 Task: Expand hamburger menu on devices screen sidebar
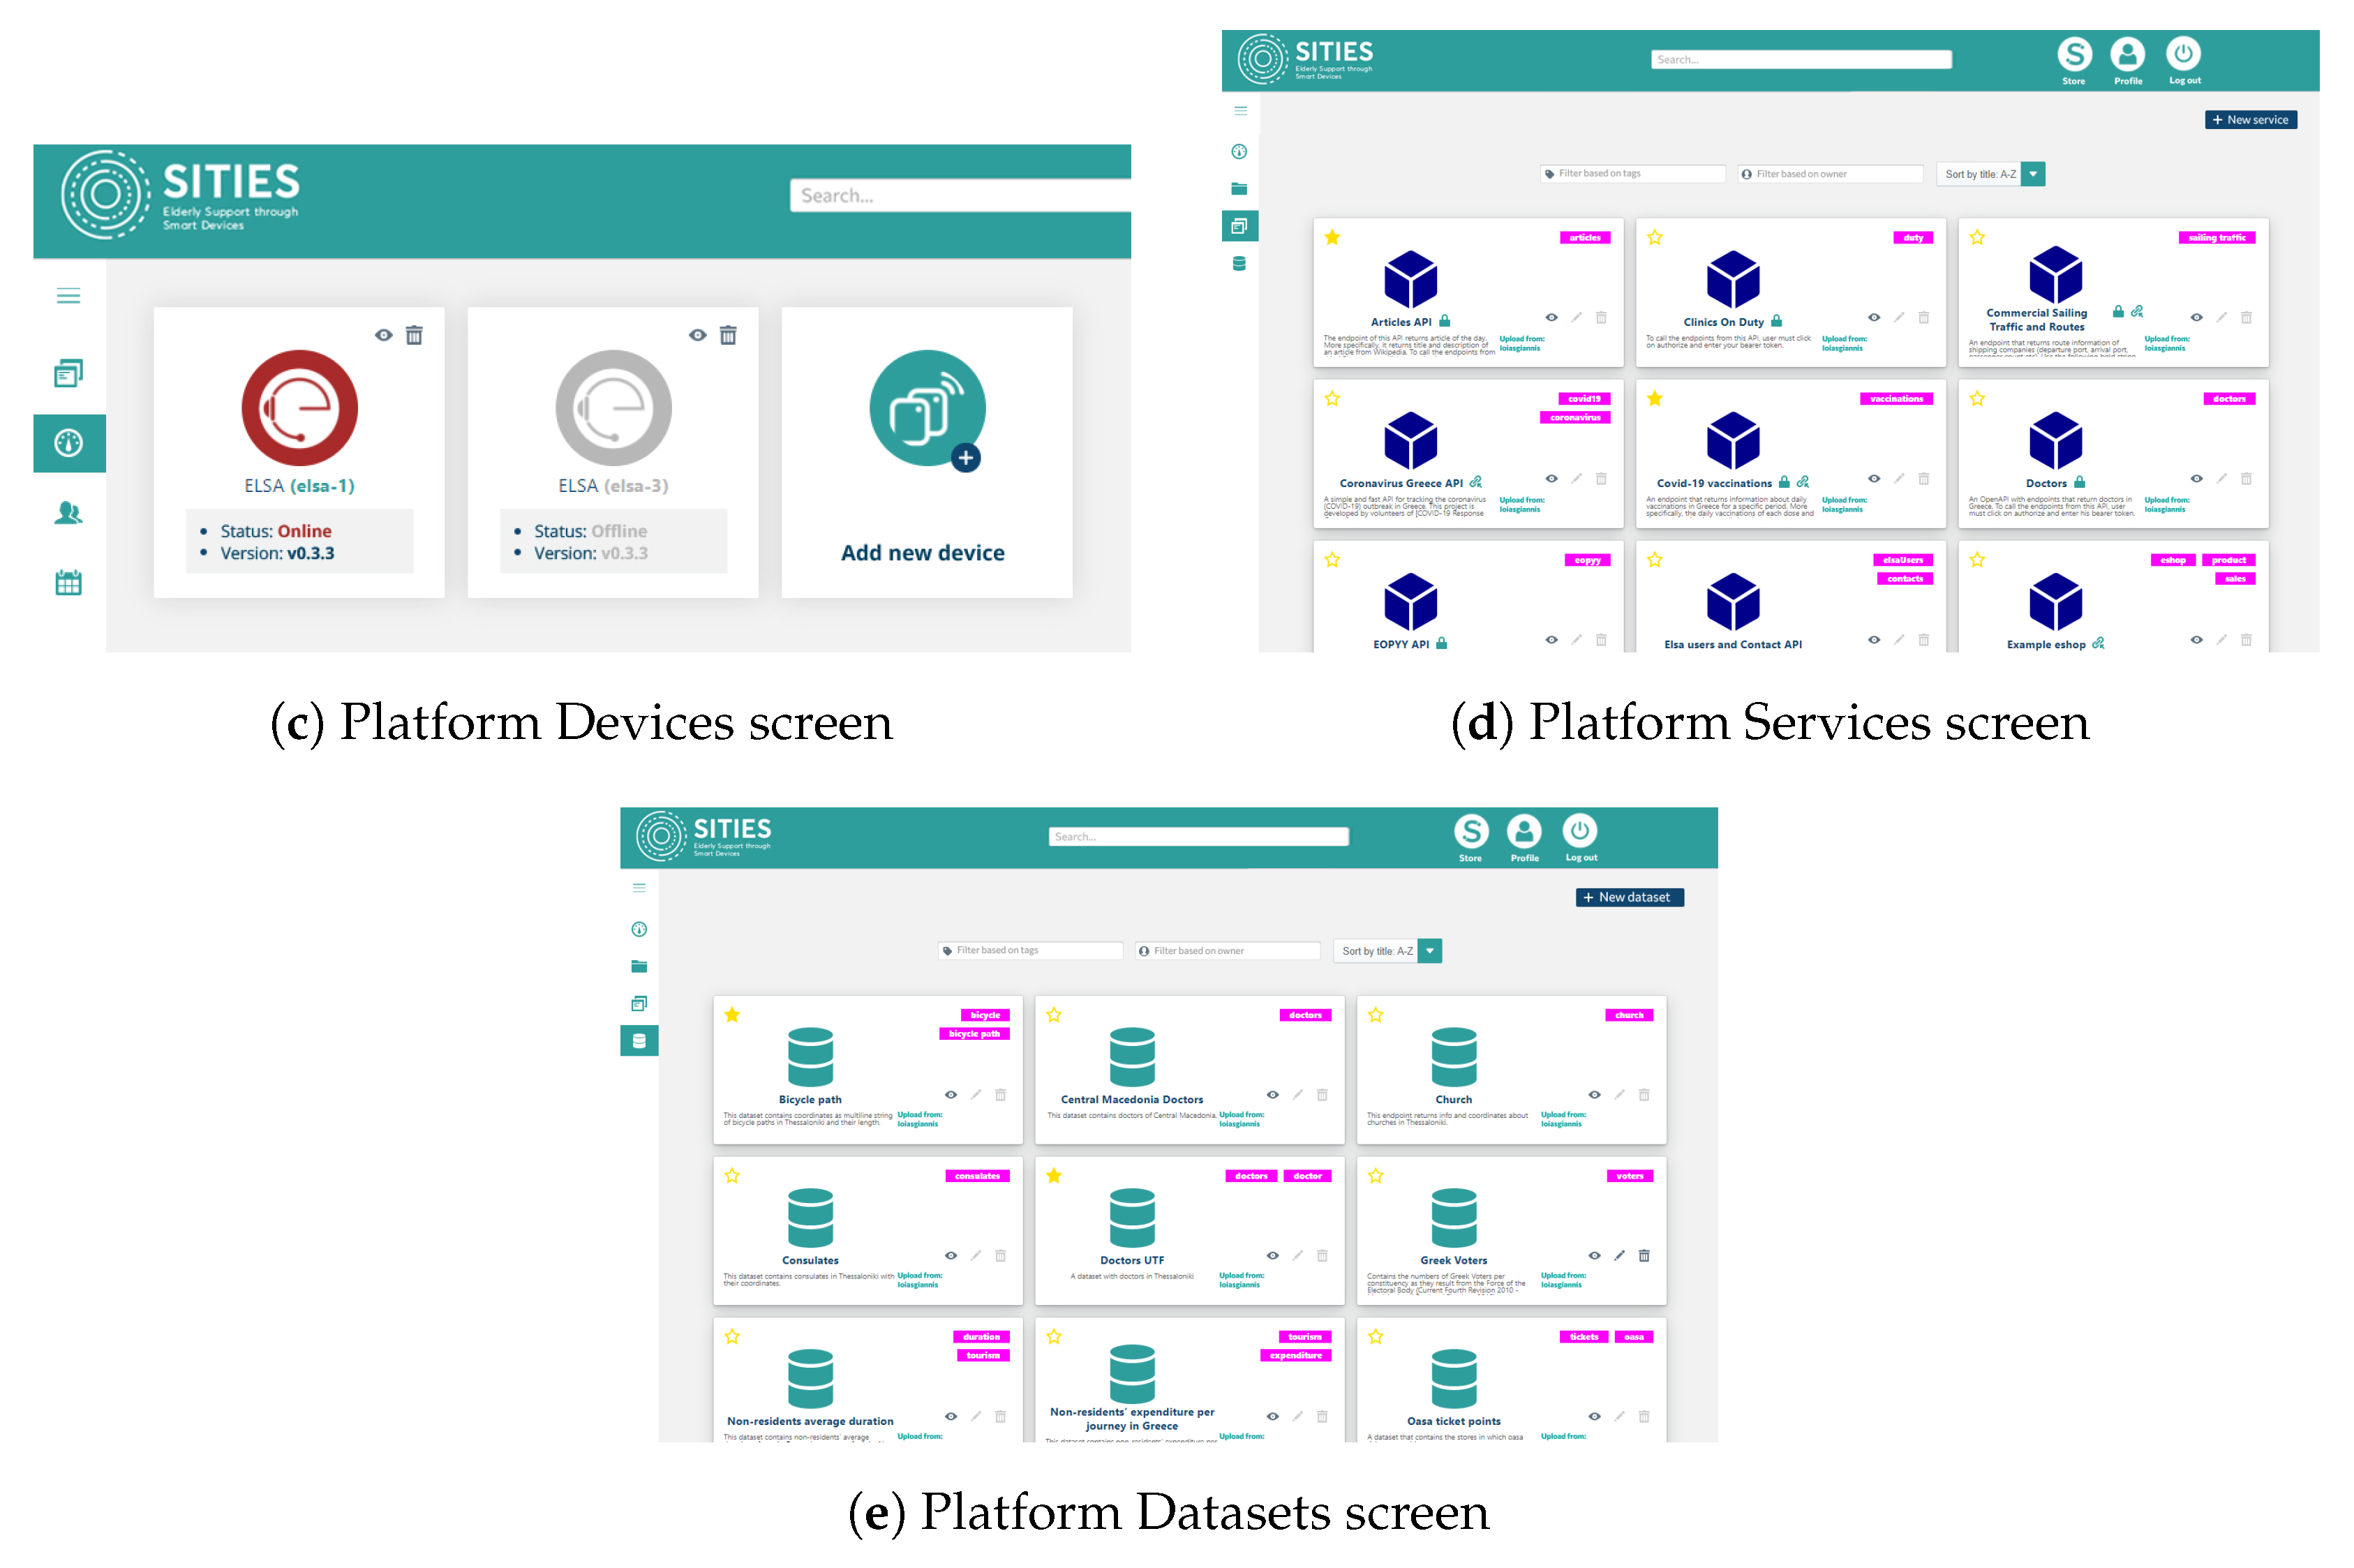(x=68, y=296)
